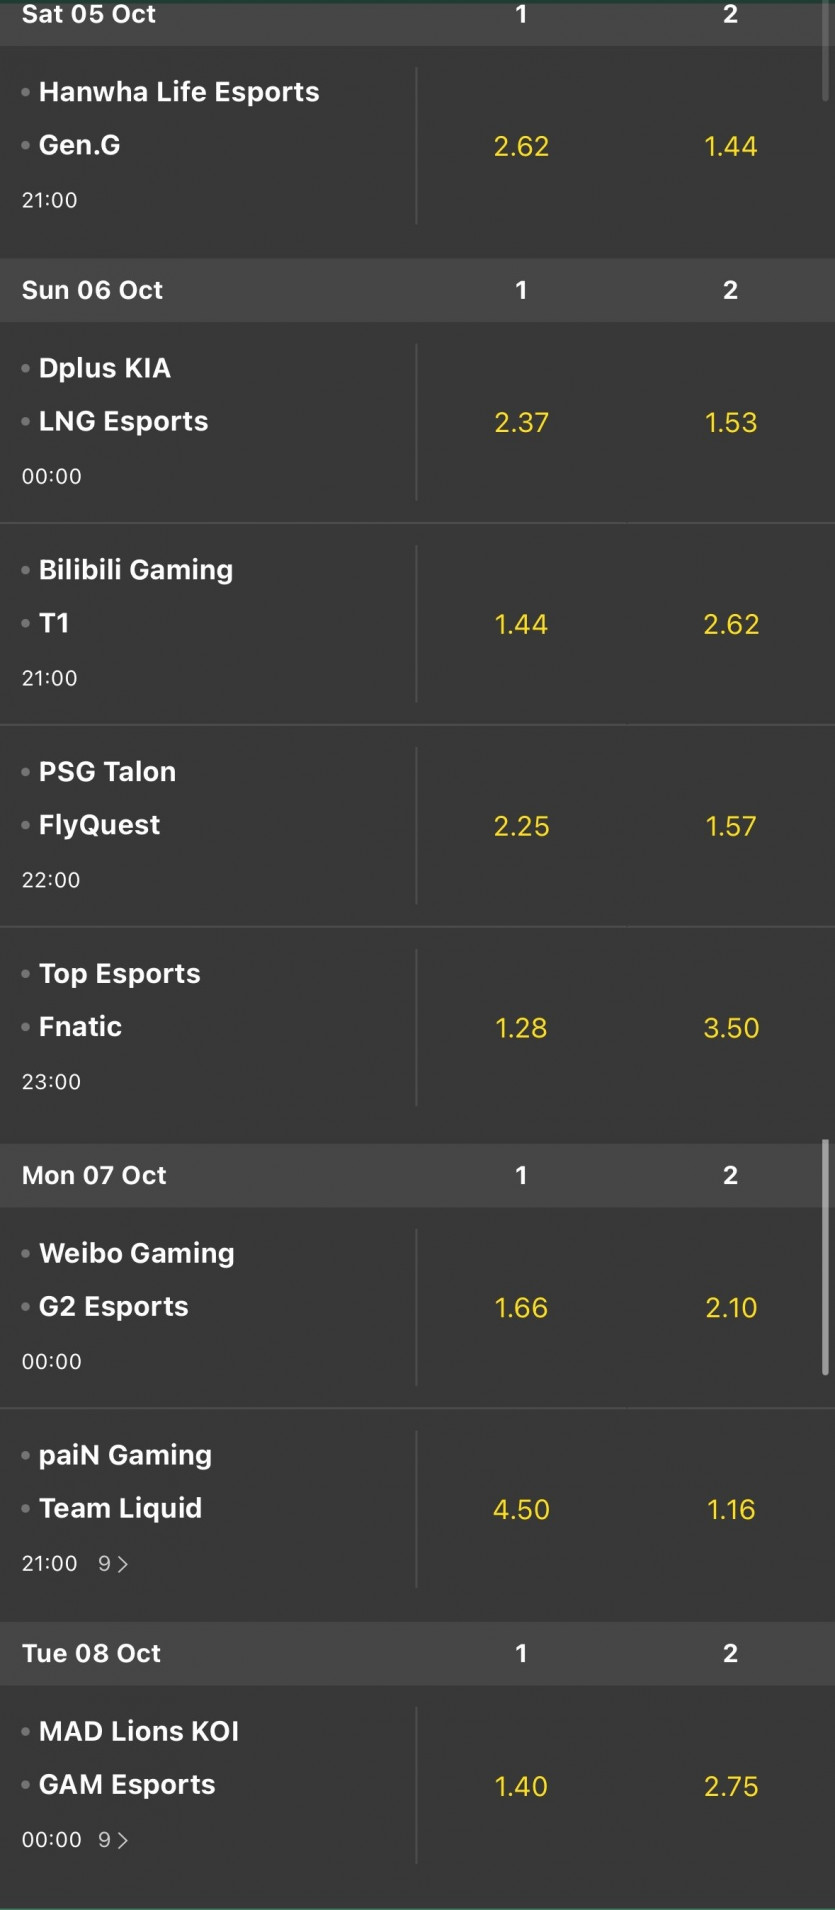Expand 9 more markets for MAD Lions KOI match
Image resolution: width=835 pixels, height=1910 pixels.
(x=113, y=1840)
